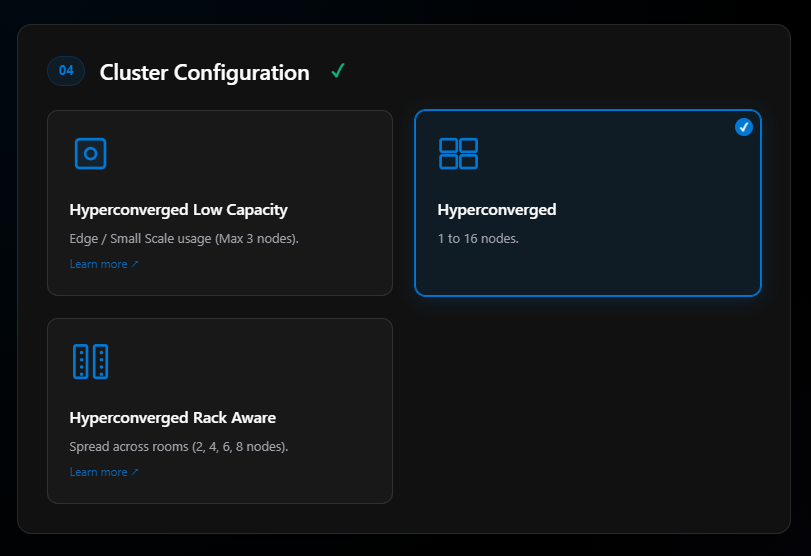Open Learn more under Hyperconverged Low Capacity
Image resolution: width=811 pixels, height=556 pixels.
(99, 265)
